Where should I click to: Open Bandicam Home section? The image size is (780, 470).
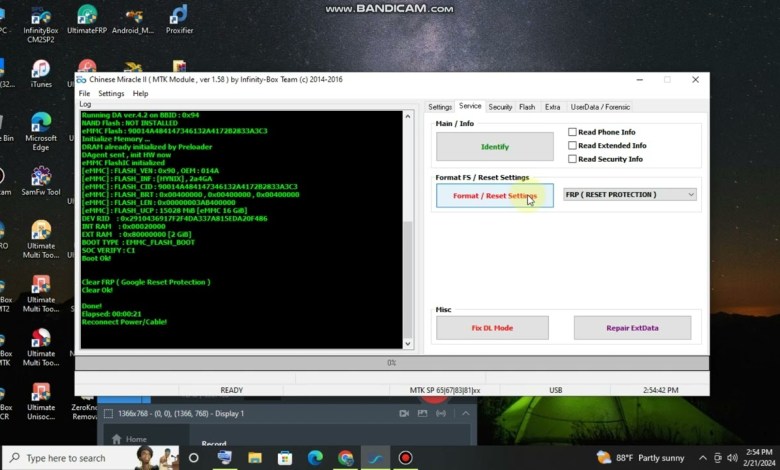click(129, 439)
